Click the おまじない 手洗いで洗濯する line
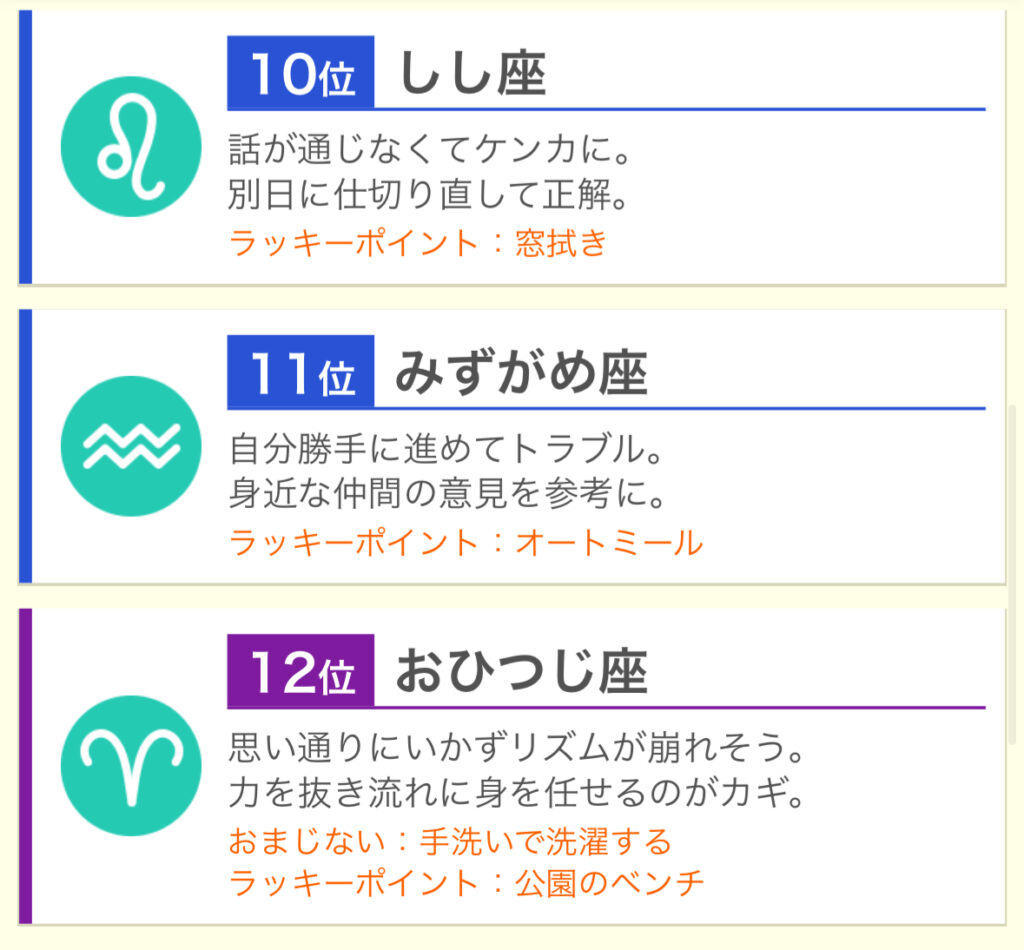Viewport: 1024px width, 950px height. point(450,841)
